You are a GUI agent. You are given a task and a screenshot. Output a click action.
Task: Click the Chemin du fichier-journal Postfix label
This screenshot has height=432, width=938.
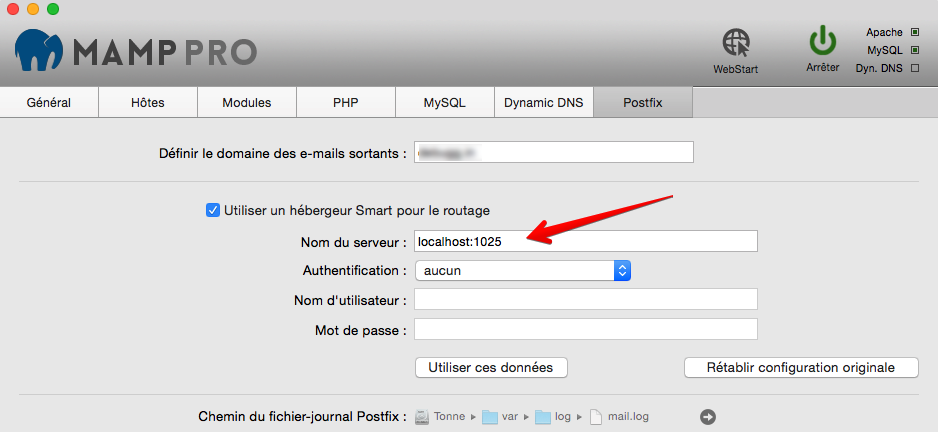tap(302, 416)
